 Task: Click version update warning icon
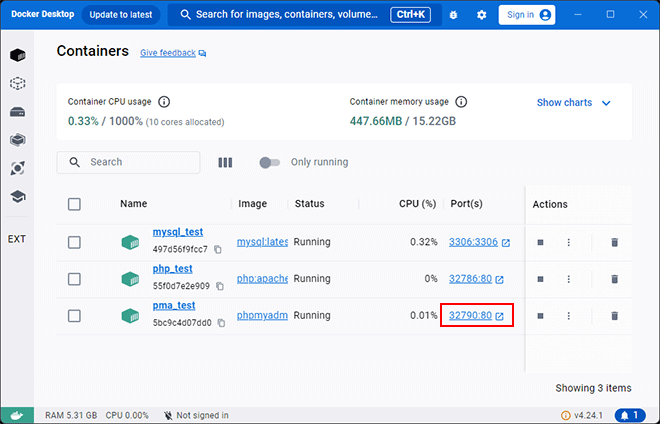tap(566, 416)
